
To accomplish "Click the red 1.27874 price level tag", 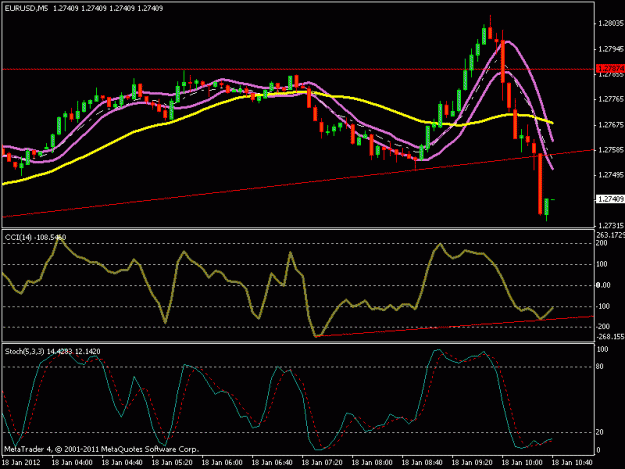I will pyautogui.click(x=610, y=69).
